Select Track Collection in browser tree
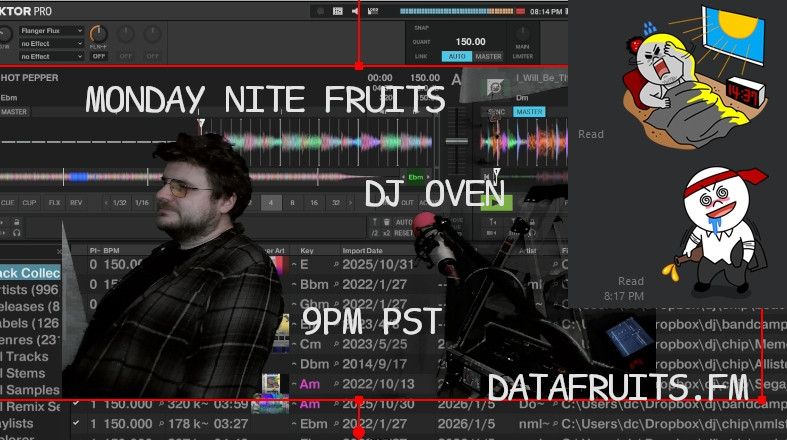Viewport: 787px width, 440px height. point(30,273)
